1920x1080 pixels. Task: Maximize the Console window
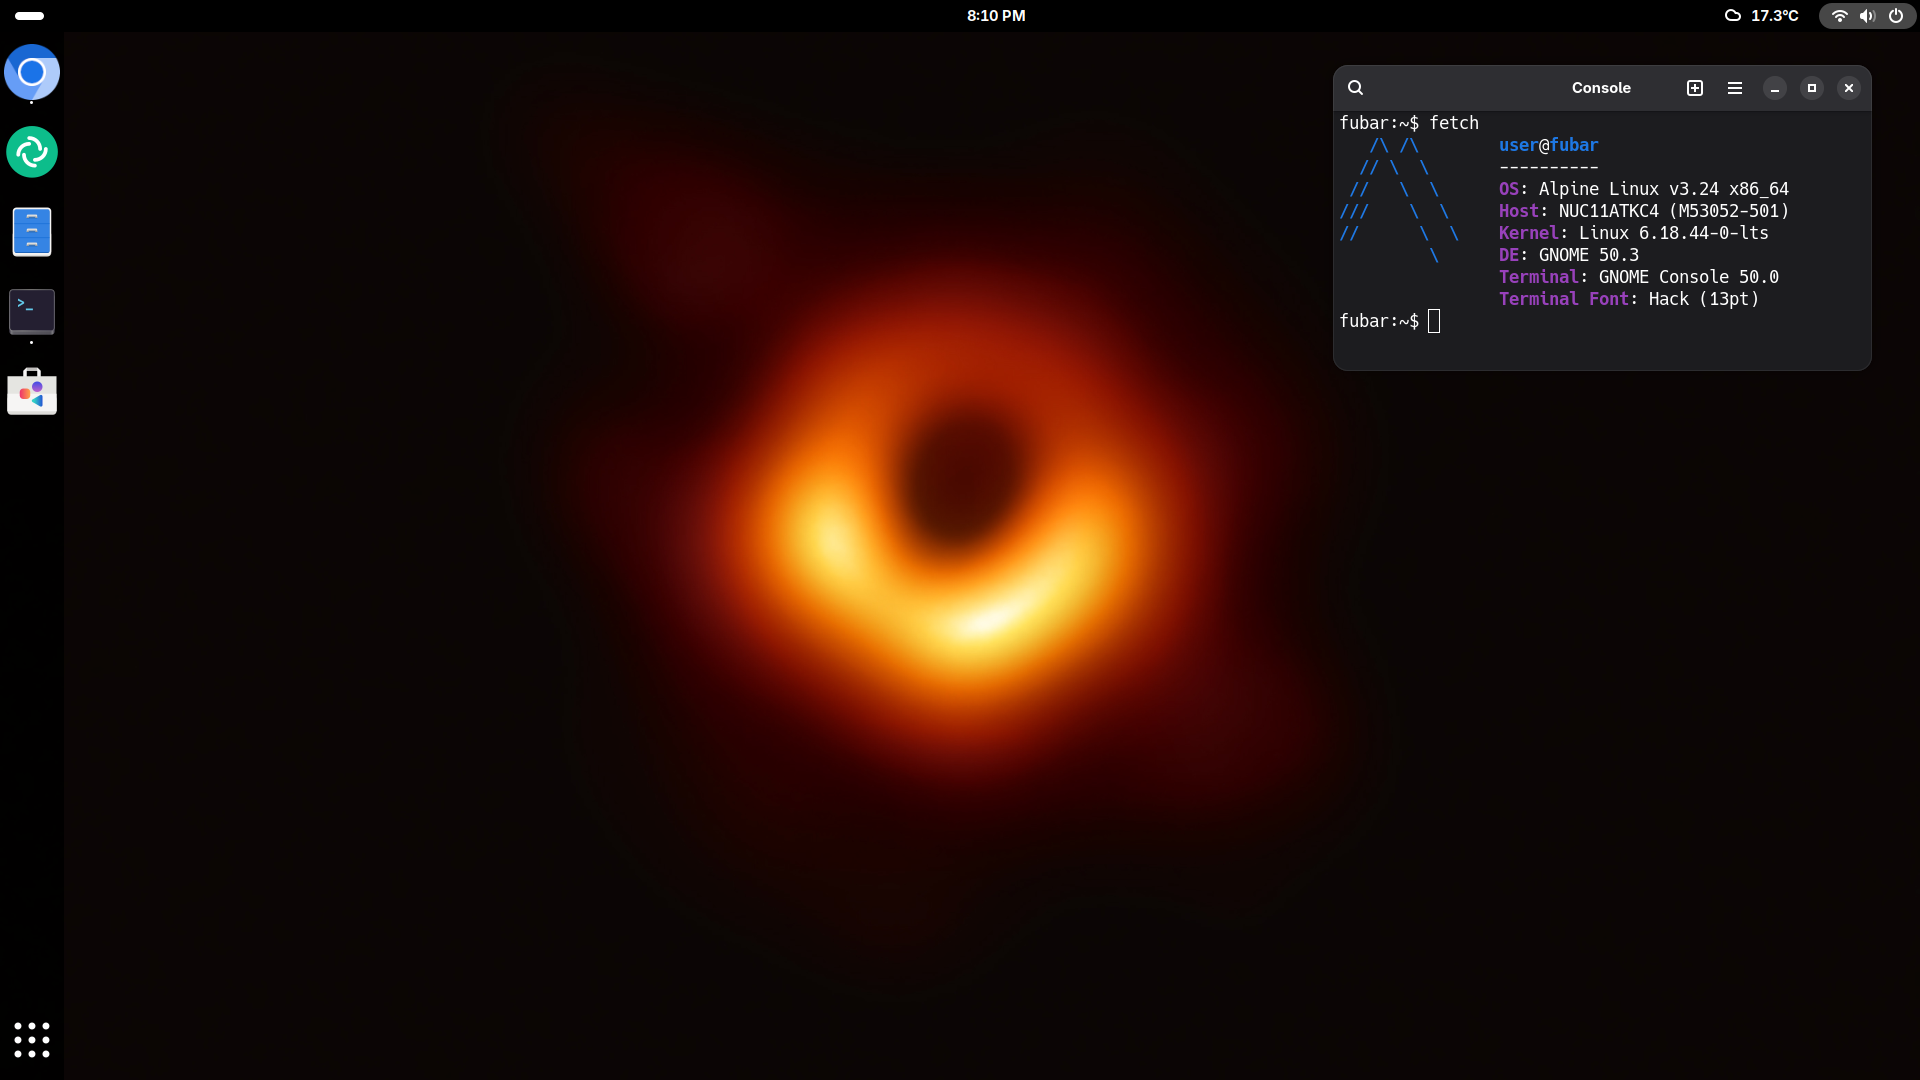click(1812, 88)
